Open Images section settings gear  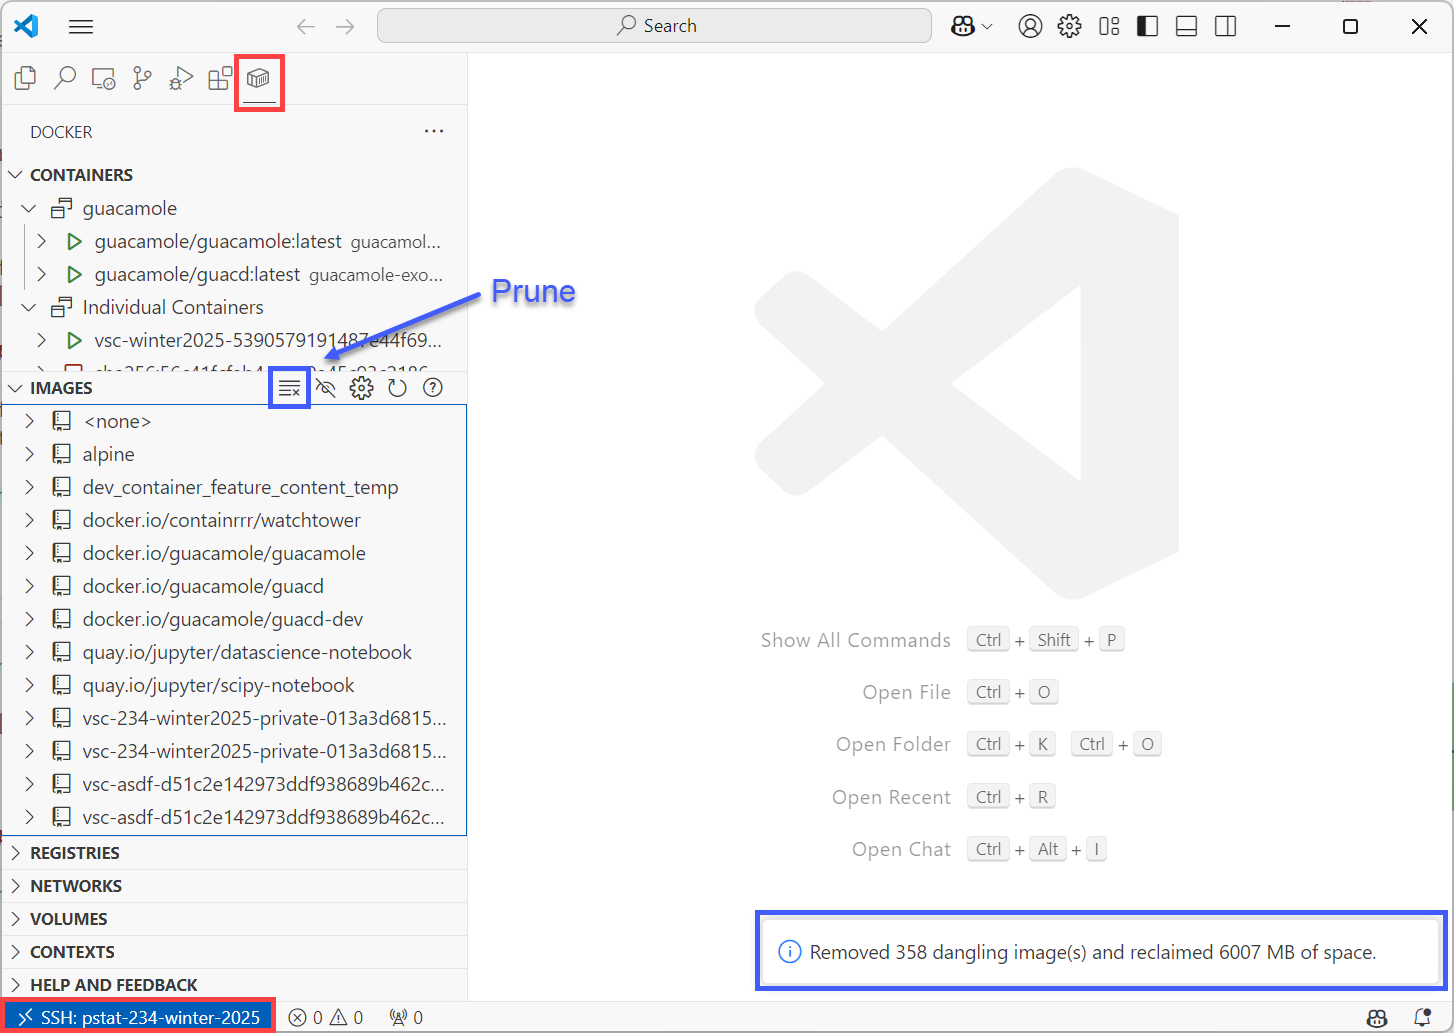click(x=361, y=388)
